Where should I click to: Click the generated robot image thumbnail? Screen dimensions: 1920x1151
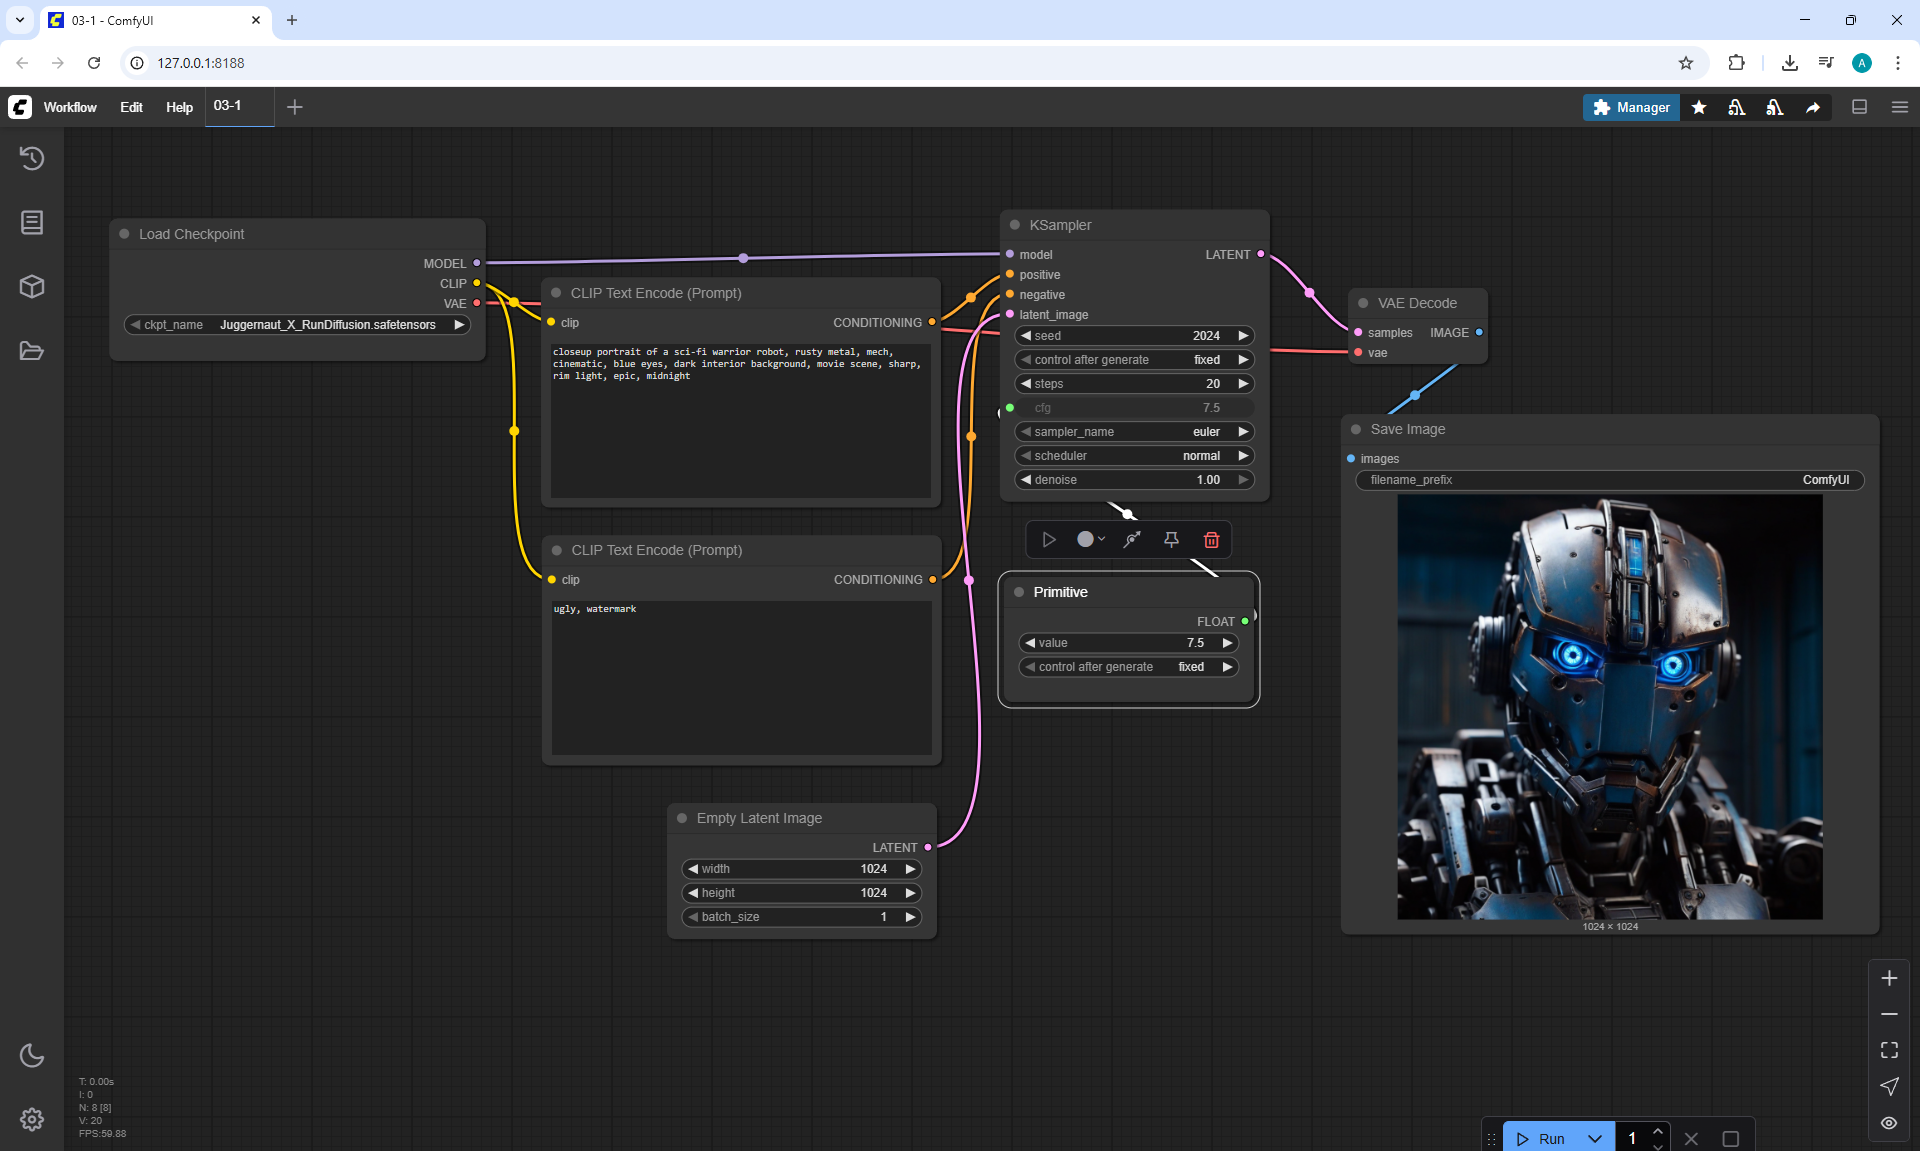click(1609, 707)
